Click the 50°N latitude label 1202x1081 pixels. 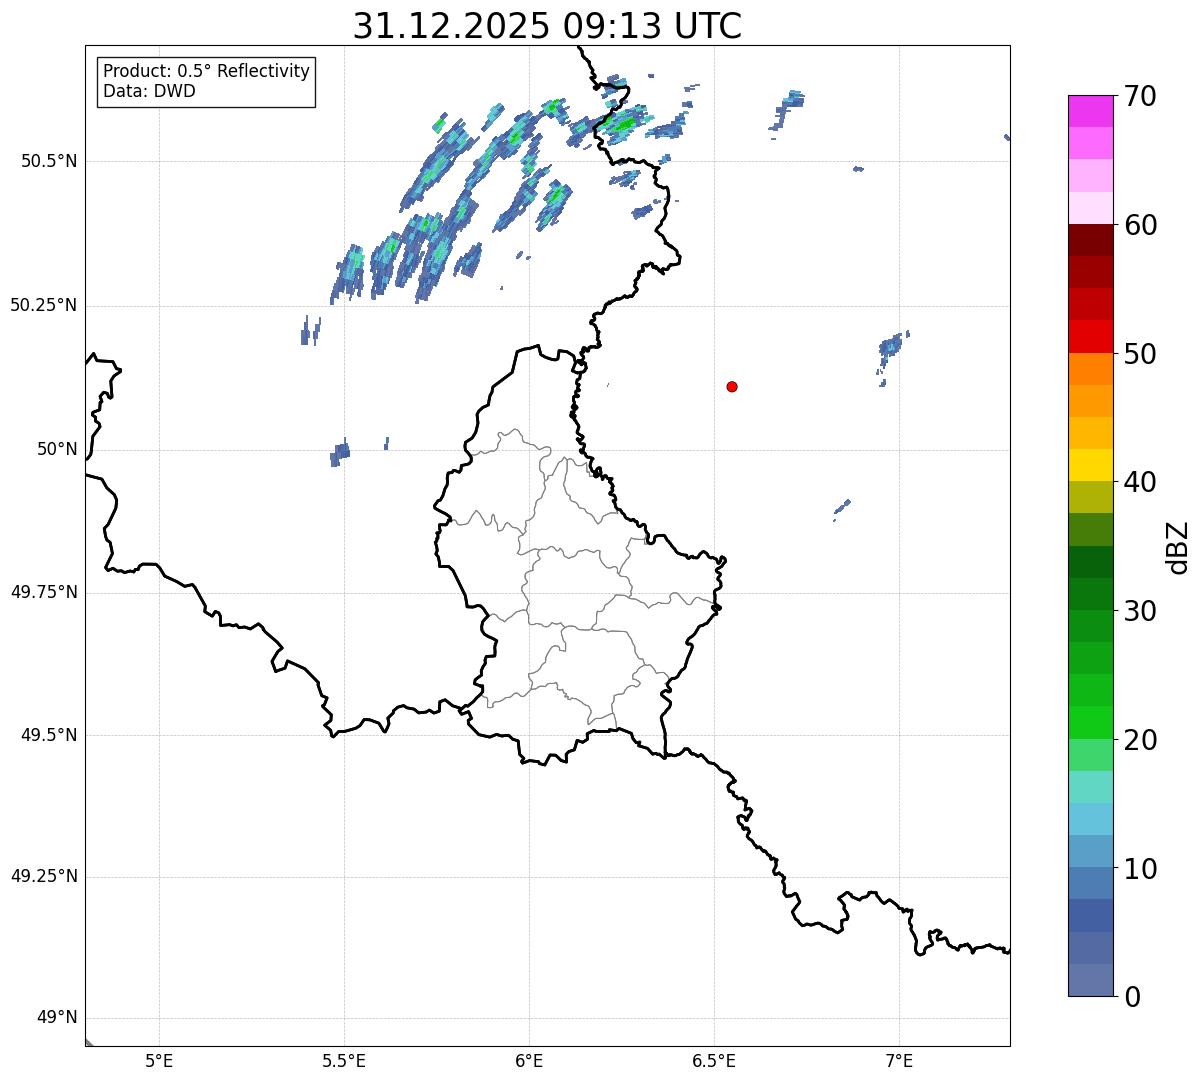pos(57,449)
